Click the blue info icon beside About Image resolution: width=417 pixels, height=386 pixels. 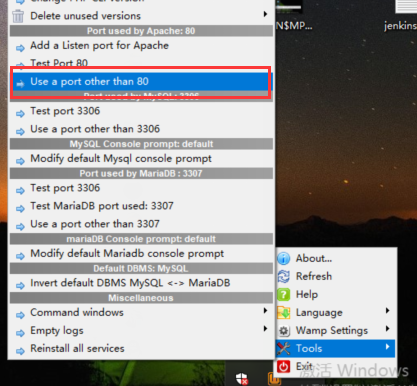click(x=284, y=258)
